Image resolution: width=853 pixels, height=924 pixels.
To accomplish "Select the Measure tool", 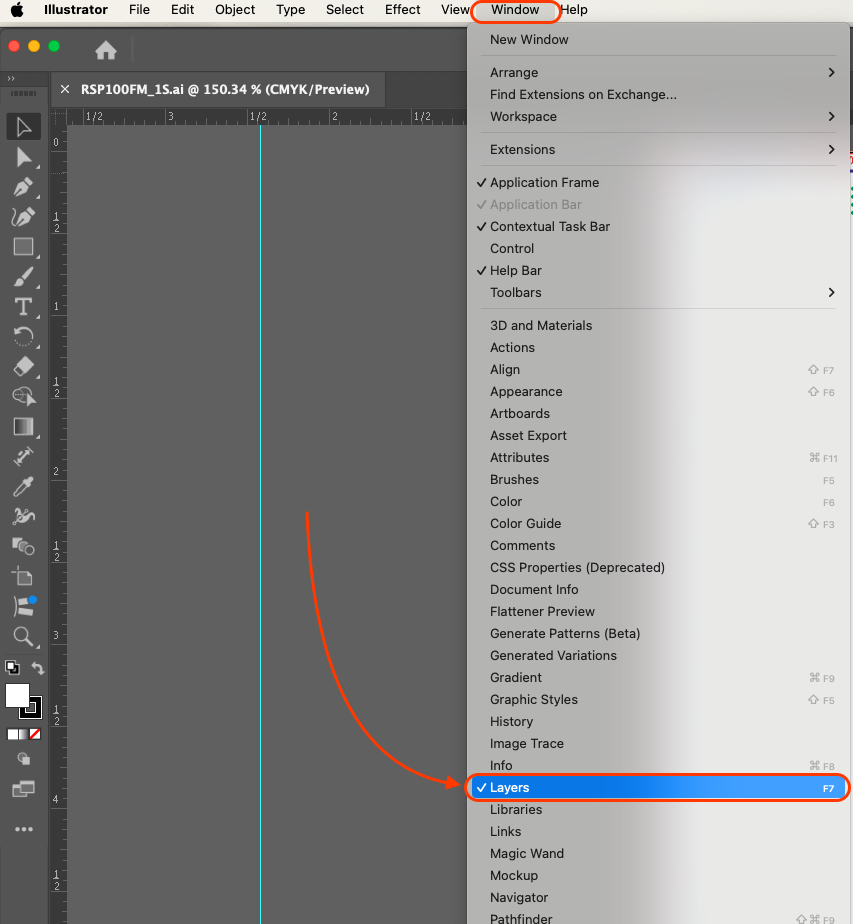I will point(24,457).
